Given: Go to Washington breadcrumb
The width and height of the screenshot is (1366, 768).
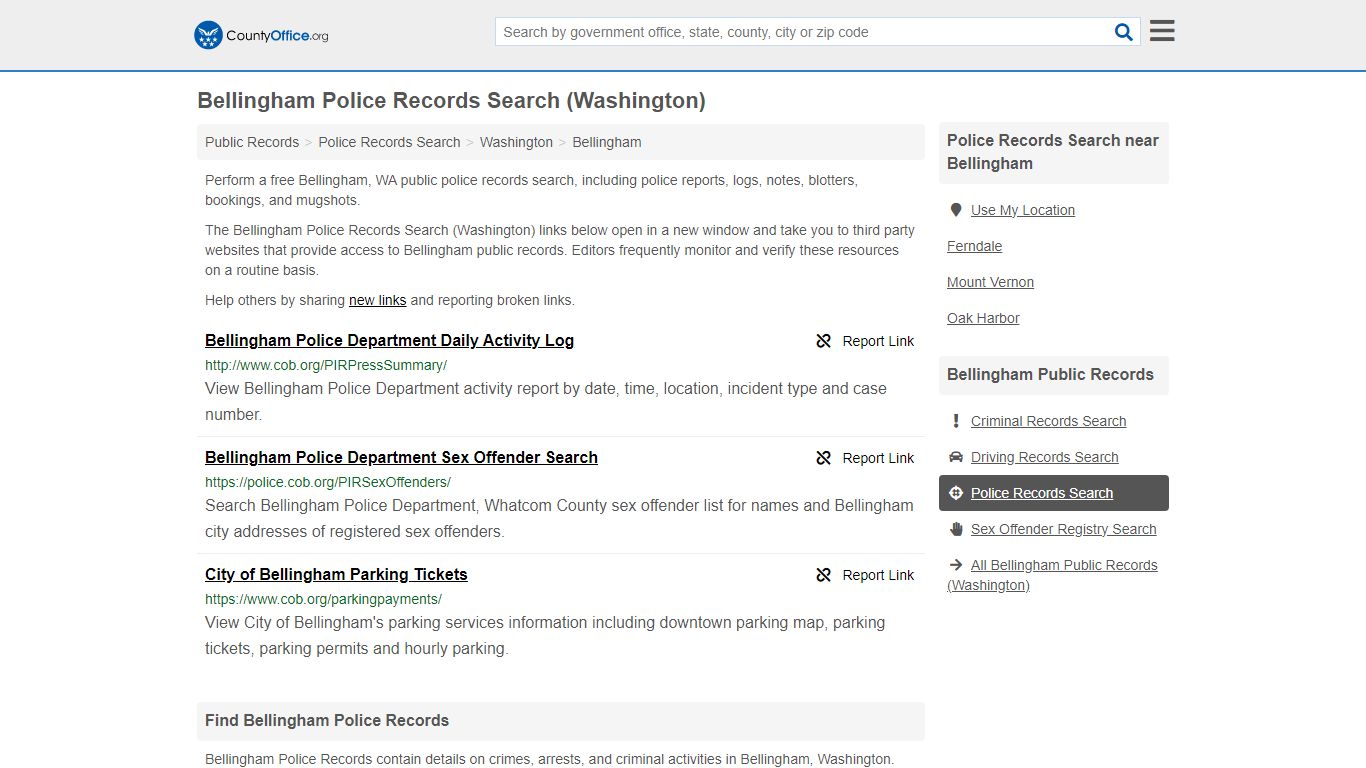Looking at the screenshot, I should [516, 142].
